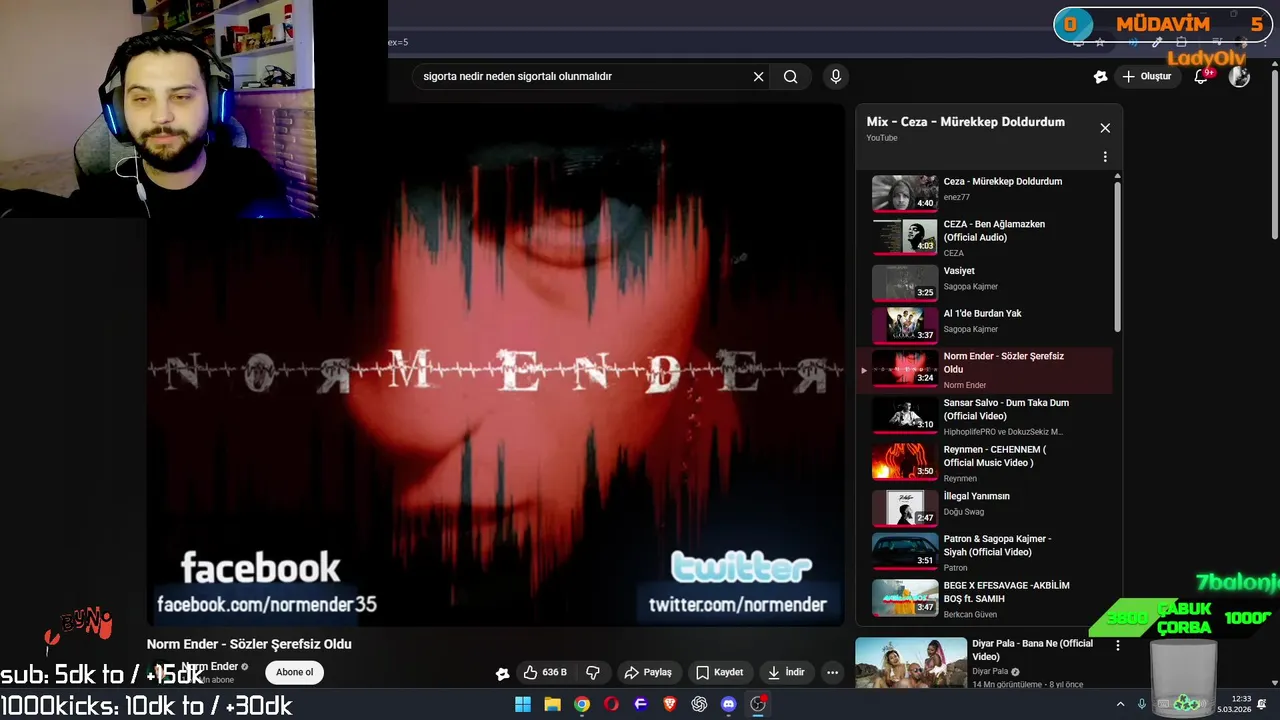Viewport: 1280px width, 720px height.
Task: Open Reynmen - CEHENNEM thumbnail
Action: 905,460
